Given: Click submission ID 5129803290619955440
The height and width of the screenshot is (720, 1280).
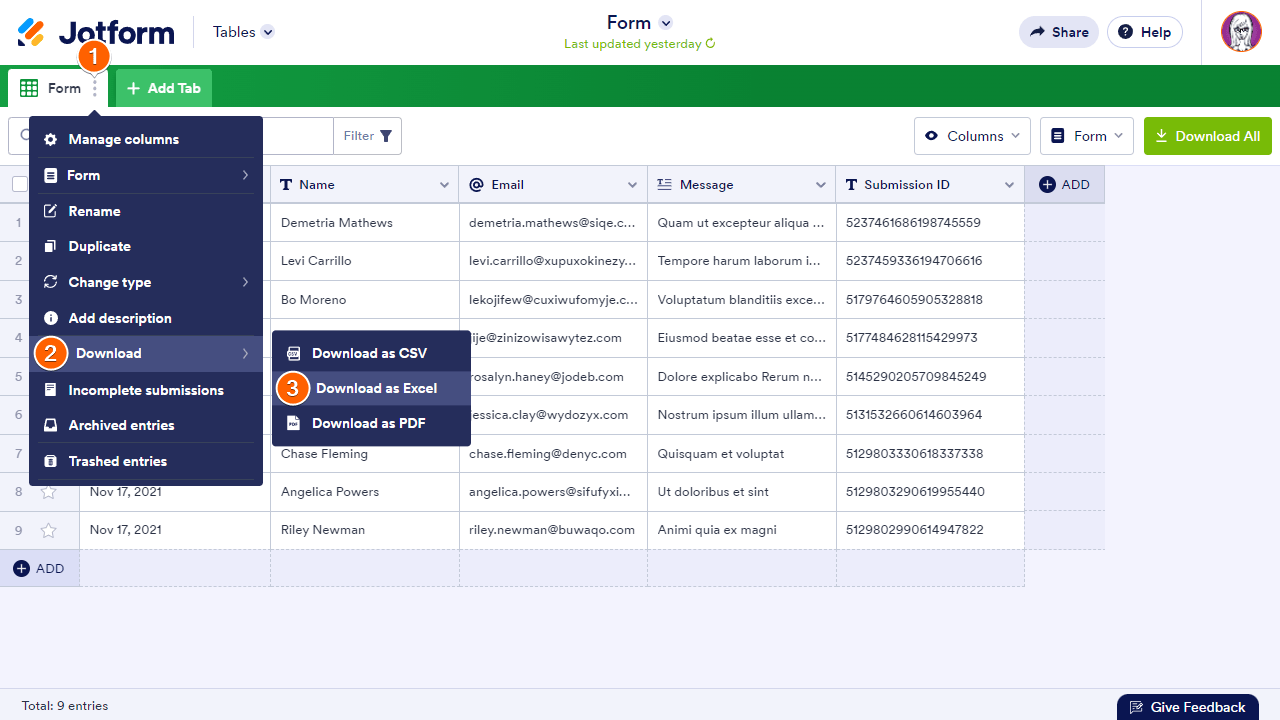Looking at the screenshot, I should pos(930,492).
